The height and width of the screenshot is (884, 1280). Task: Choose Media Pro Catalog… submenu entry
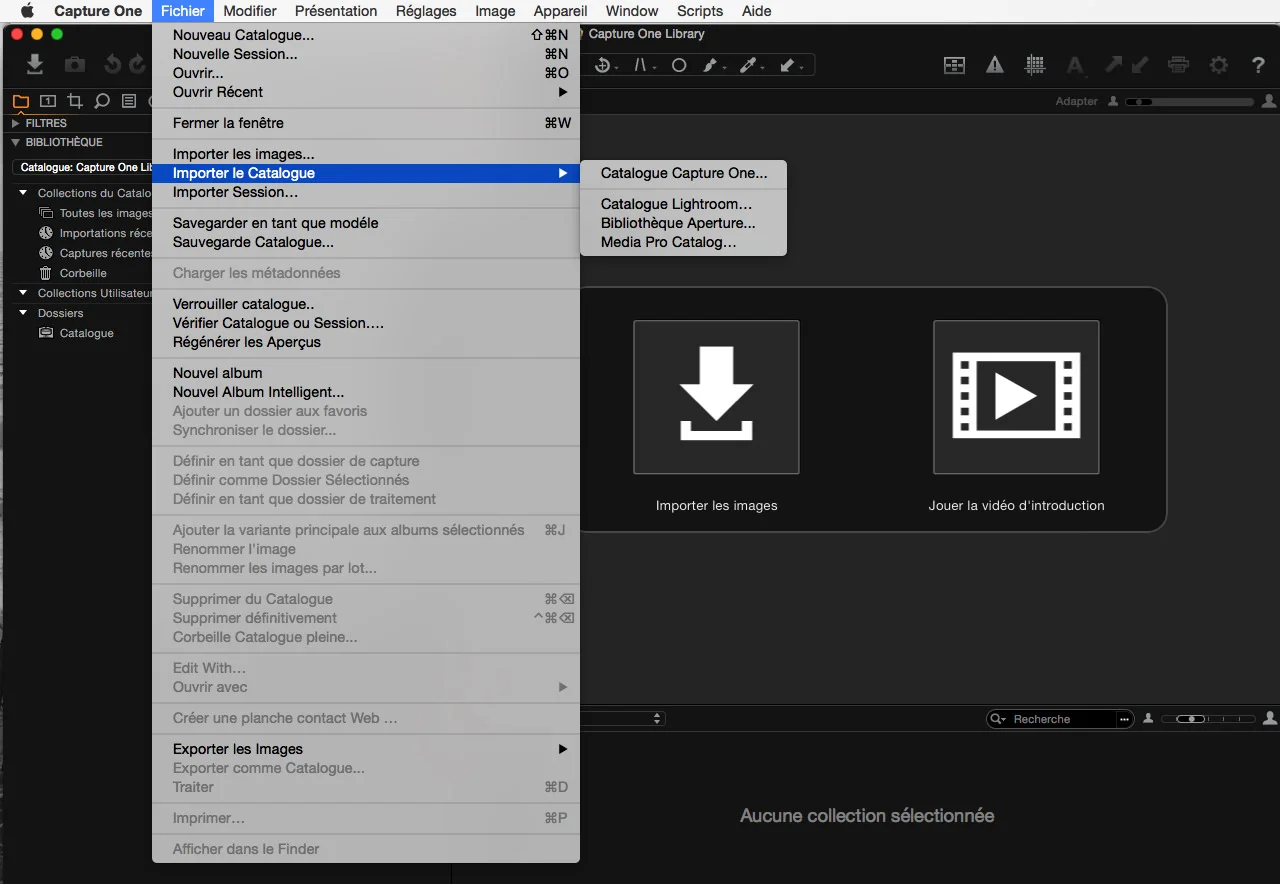pos(684,242)
